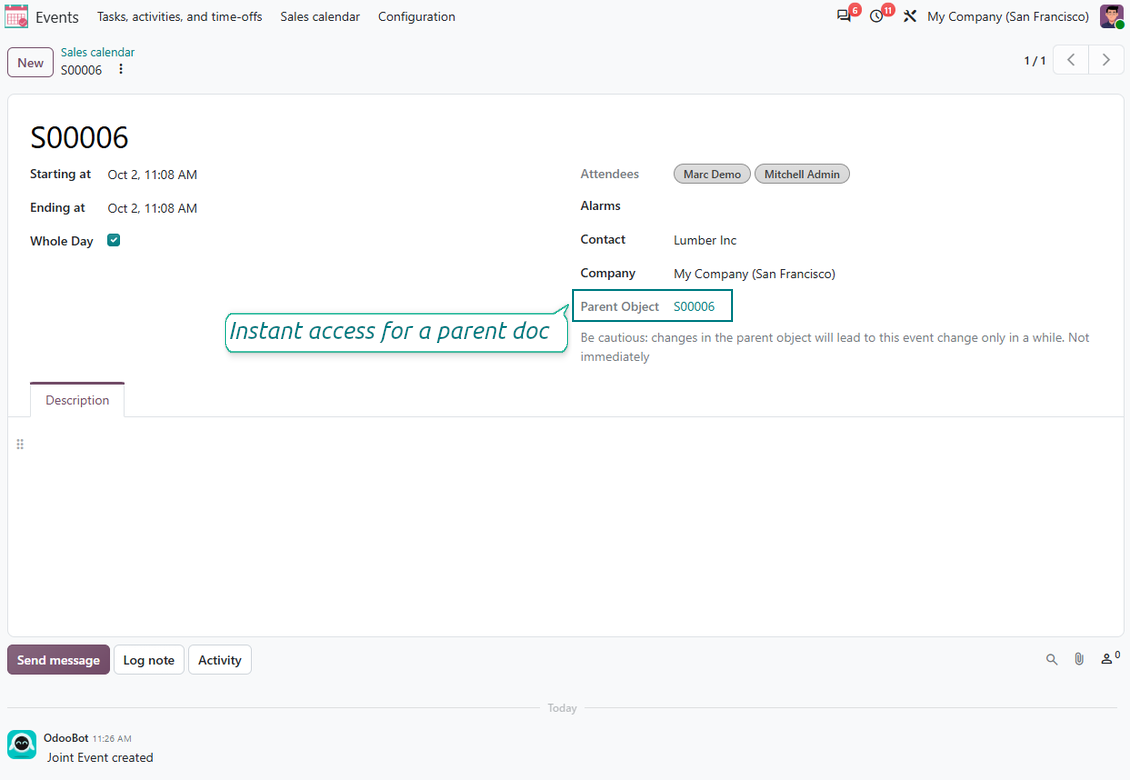Viewport: 1130px width, 780px height.
Task: Show followers icon in chatter
Action: pos(1110,658)
